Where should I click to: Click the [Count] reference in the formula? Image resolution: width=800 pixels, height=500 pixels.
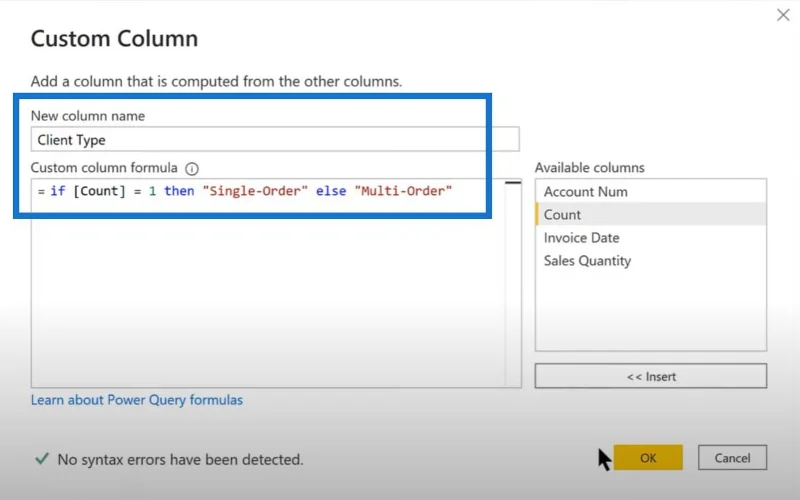click(99, 191)
